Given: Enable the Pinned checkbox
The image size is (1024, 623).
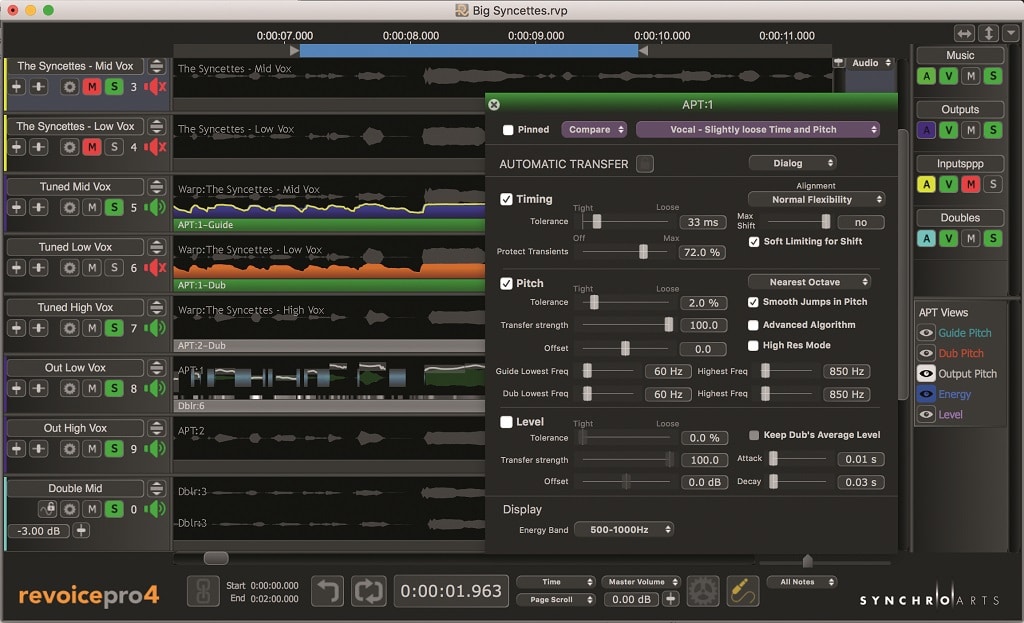Looking at the screenshot, I should point(508,130).
